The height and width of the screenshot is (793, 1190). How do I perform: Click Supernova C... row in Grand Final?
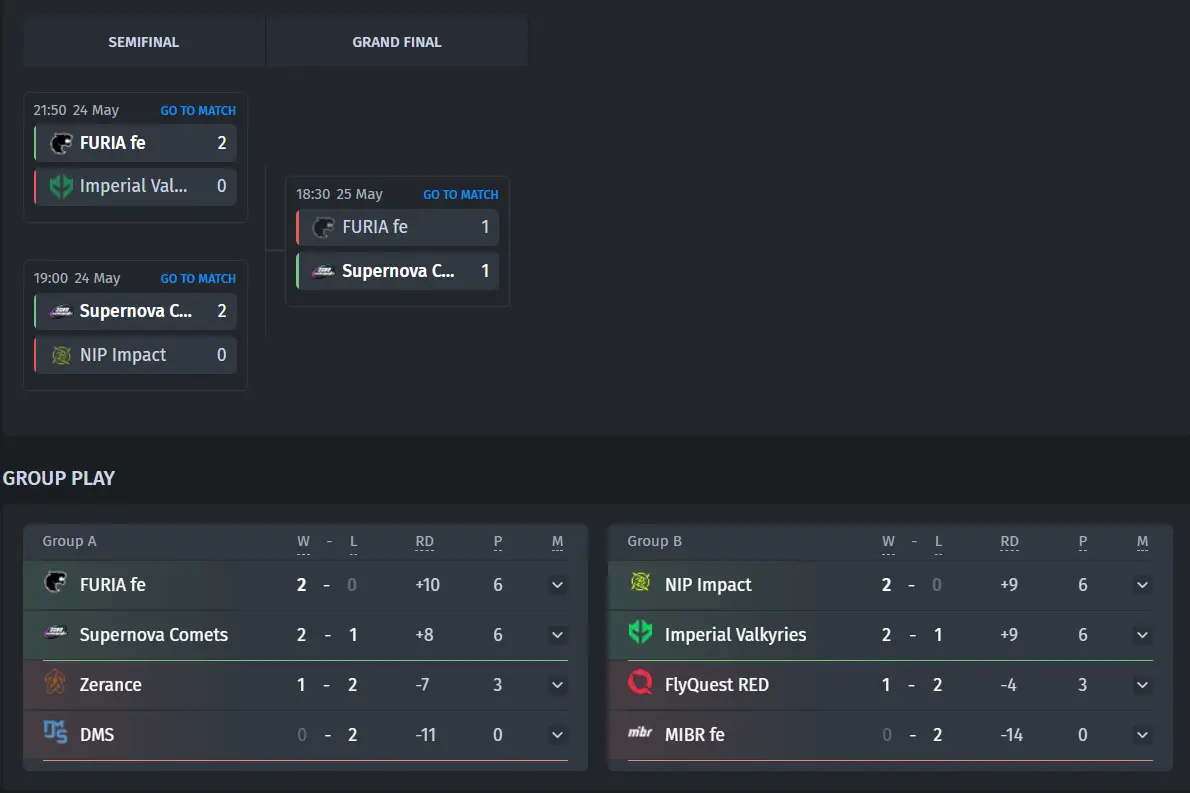pyautogui.click(x=398, y=271)
